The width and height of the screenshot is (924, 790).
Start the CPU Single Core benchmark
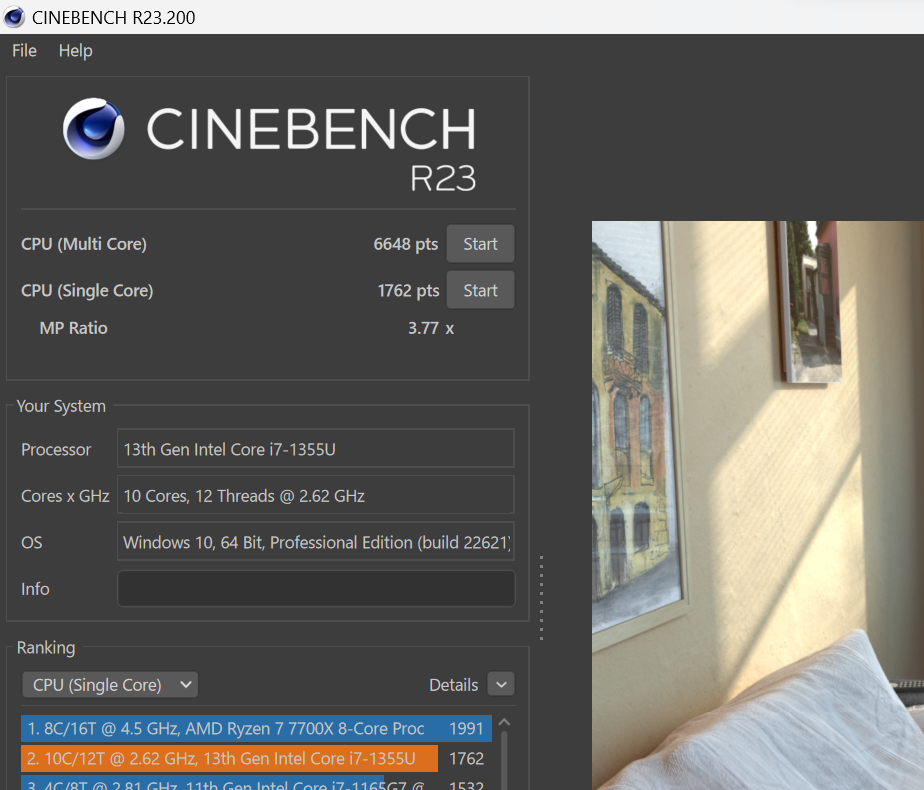tap(480, 290)
